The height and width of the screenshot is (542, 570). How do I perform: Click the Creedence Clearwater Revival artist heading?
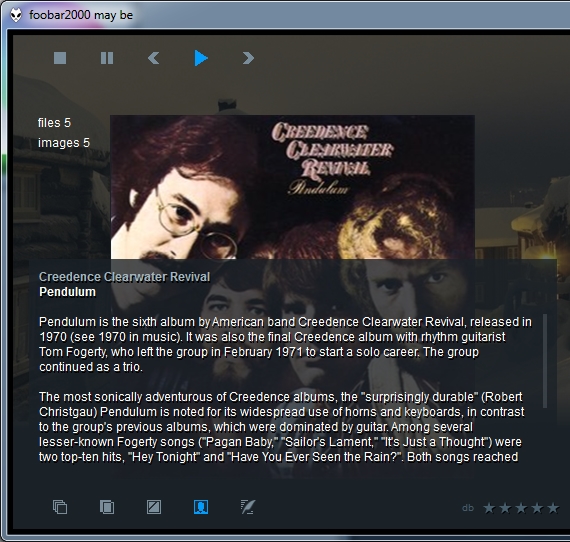click(124, 277)
